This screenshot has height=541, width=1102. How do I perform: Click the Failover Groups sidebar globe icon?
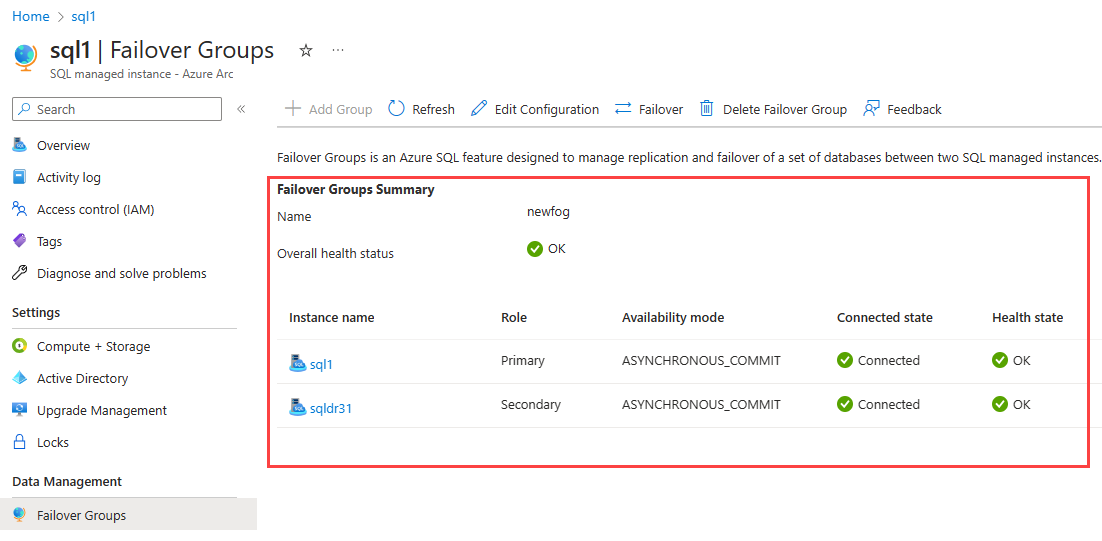point(20,514)
